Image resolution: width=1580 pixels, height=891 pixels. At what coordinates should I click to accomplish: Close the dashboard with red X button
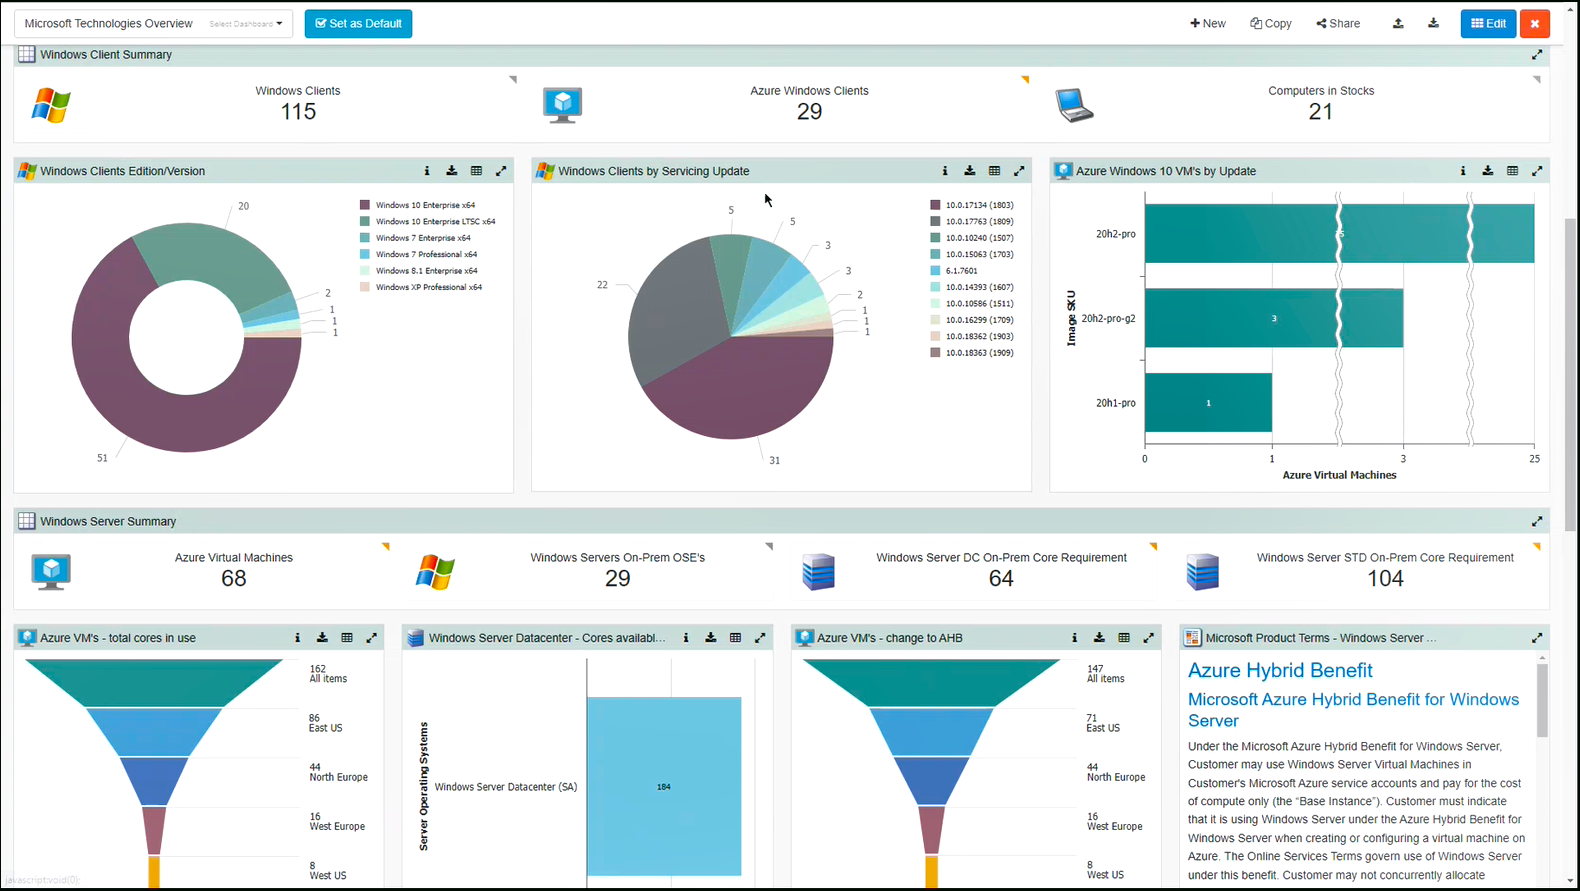tap(1534, 23)
